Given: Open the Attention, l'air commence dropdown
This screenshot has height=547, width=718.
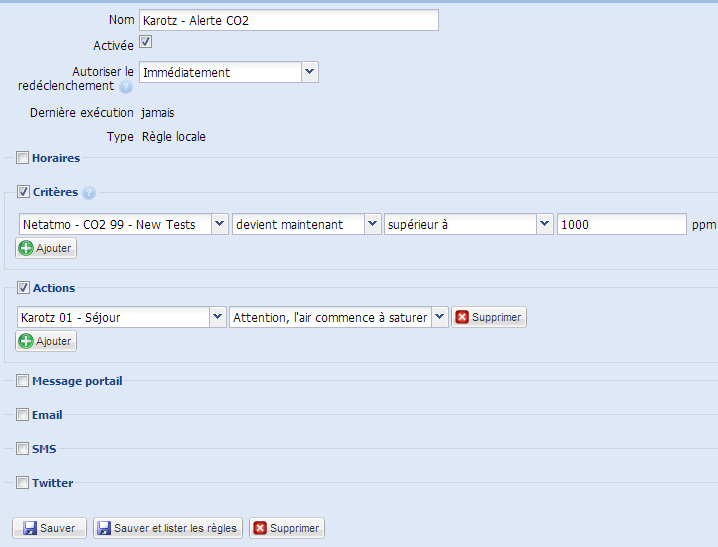Looking at the screenshot, I should (440, 317).
